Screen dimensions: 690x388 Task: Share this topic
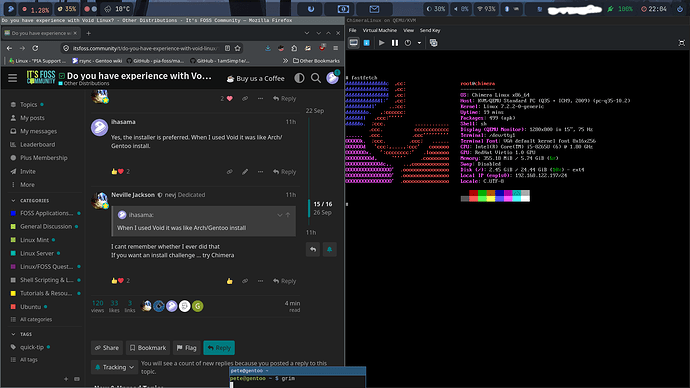[107, 348]
